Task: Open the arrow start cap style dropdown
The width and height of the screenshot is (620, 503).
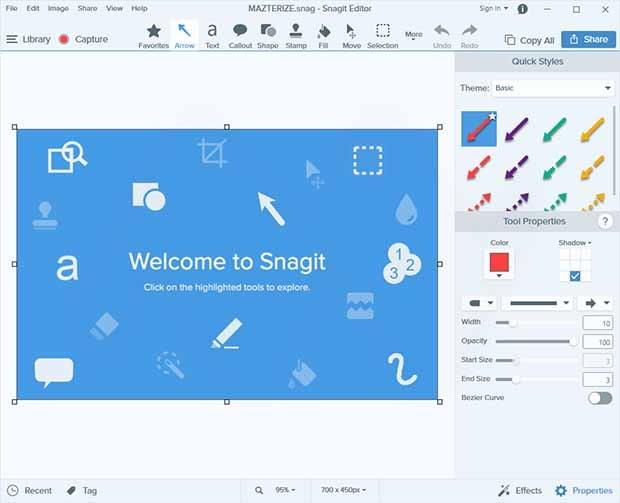Action: [x=481, y=303]
